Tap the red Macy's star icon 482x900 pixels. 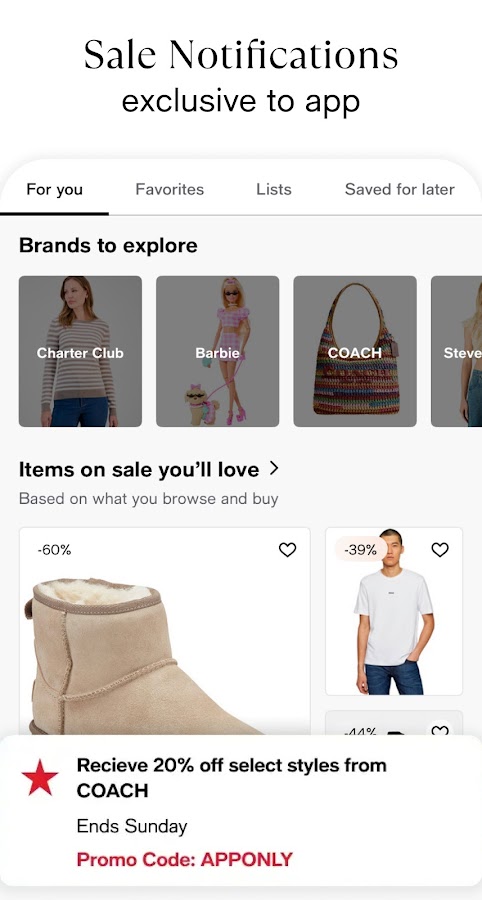pos(40,777)
